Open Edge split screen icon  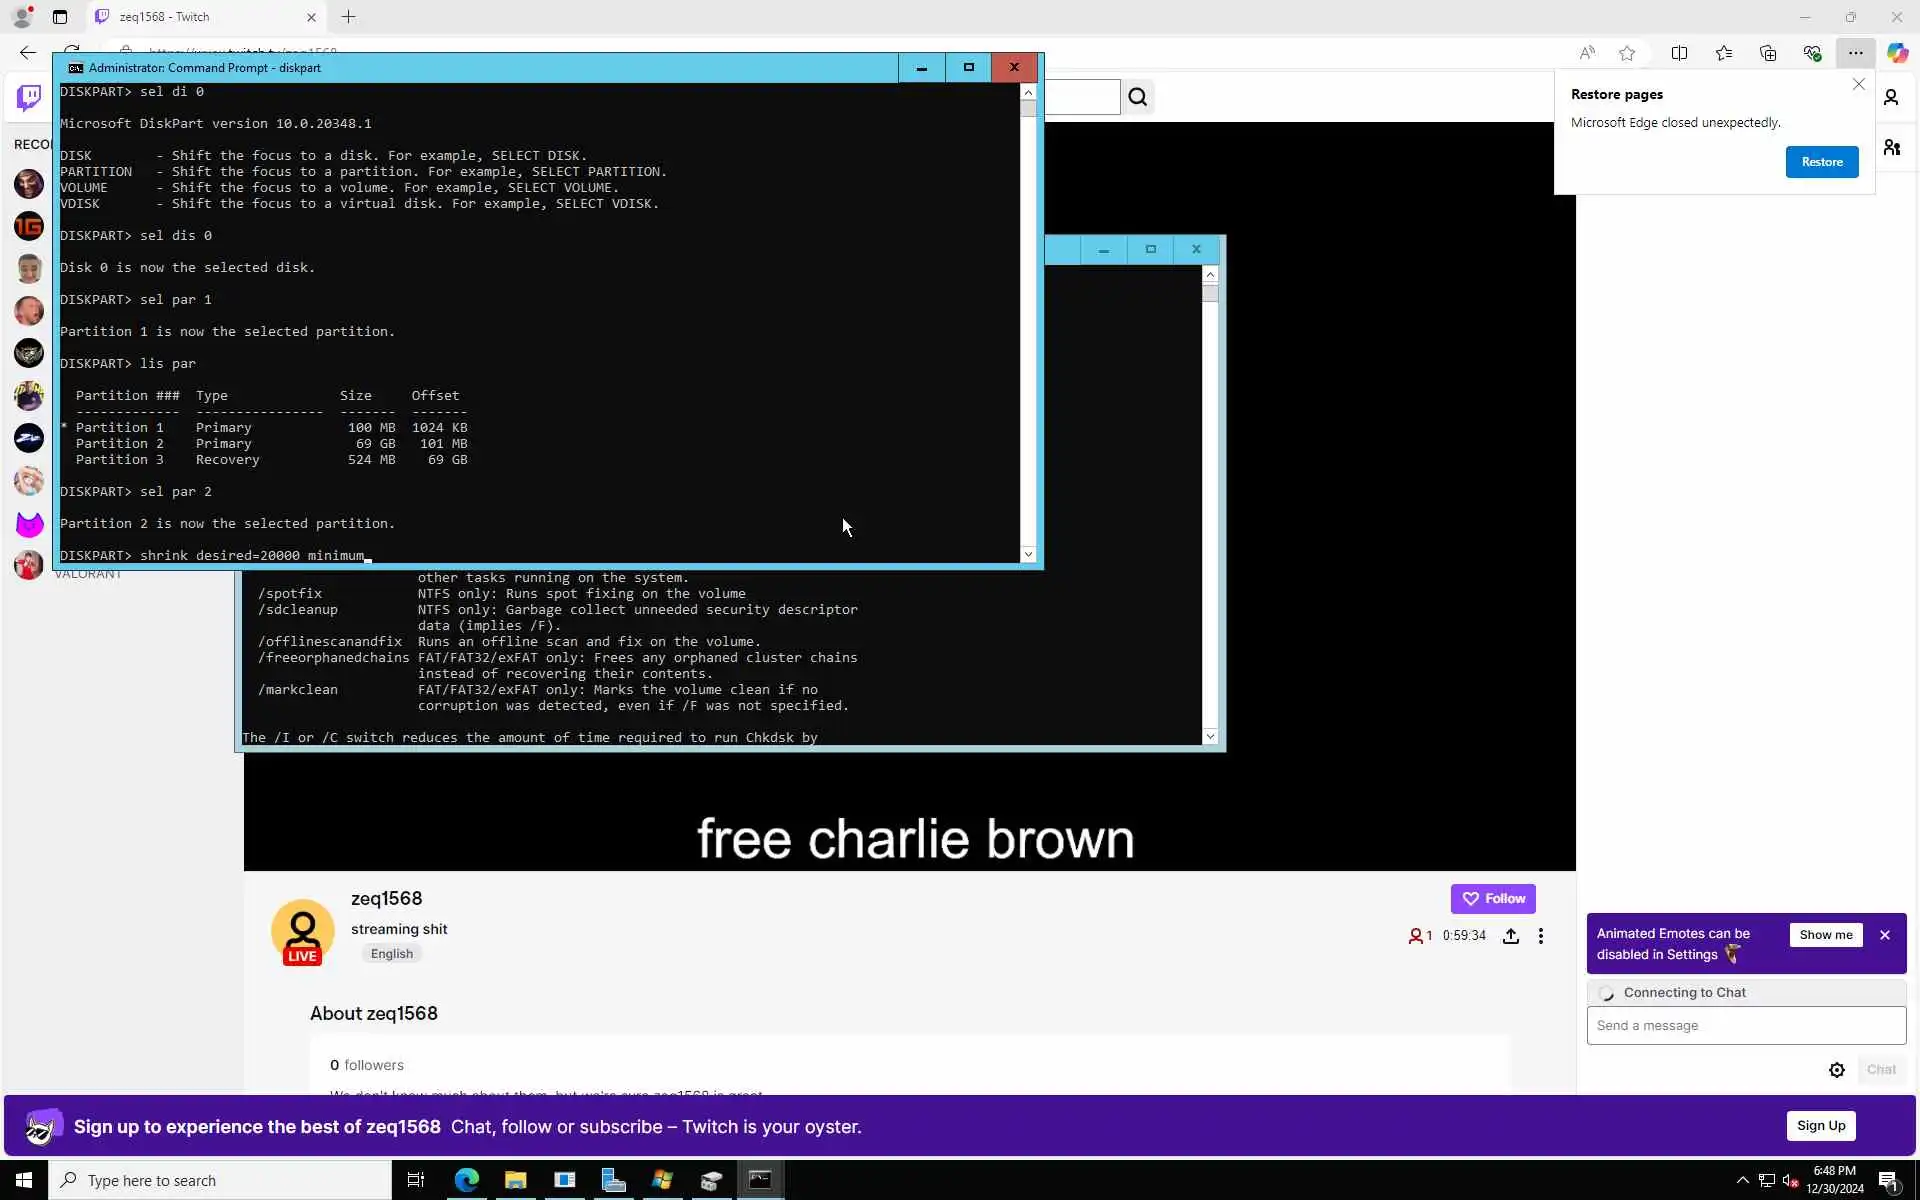(1679, 53)
